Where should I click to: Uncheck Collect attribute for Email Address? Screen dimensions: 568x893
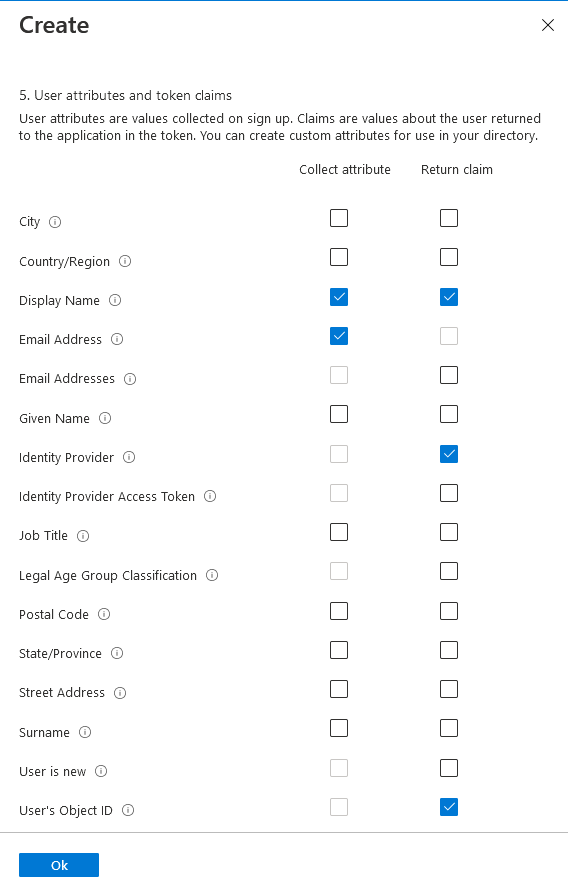(339, 336)
